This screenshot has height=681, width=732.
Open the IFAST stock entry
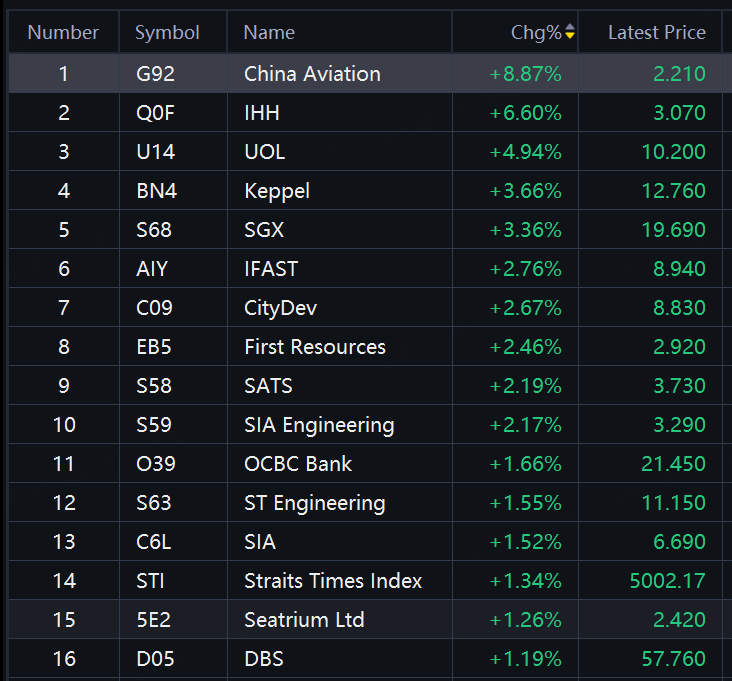click(x=271, y=269)
